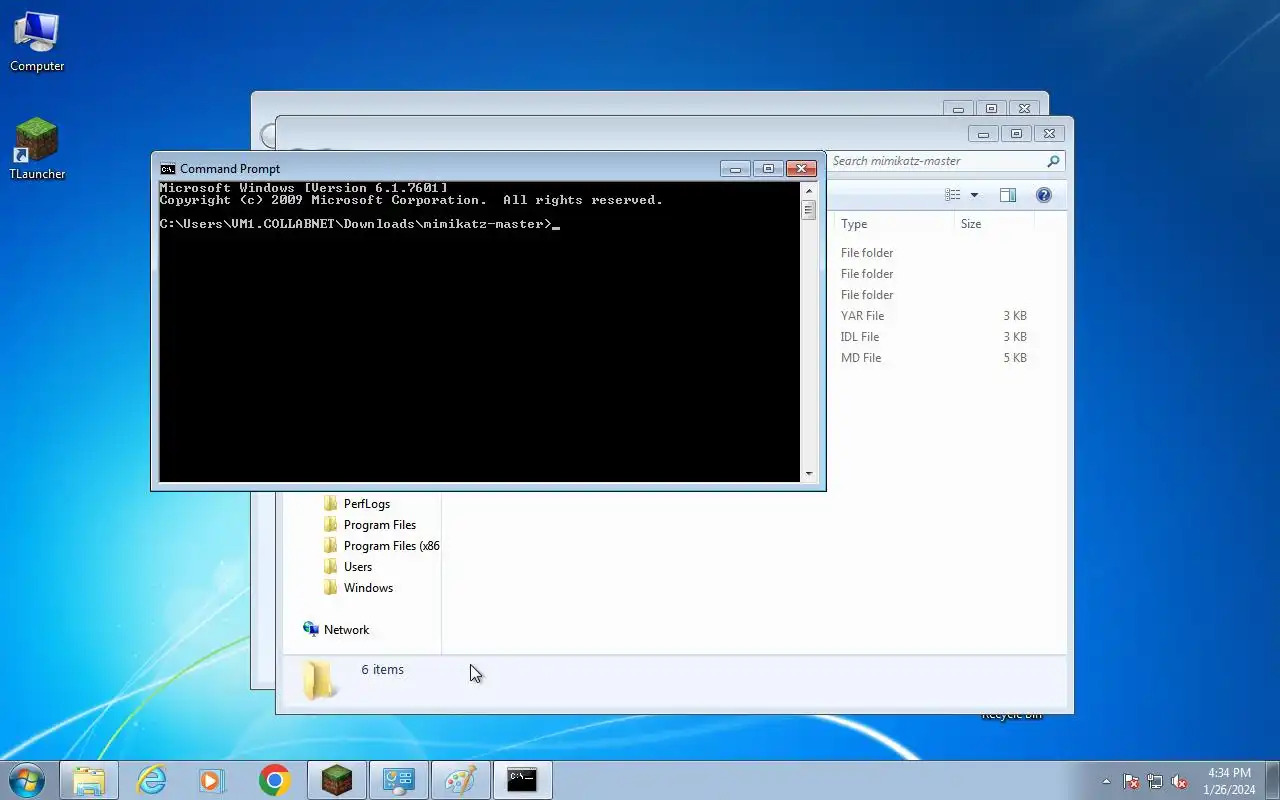Select Program Files in the navigation tree
Screen dimensions: 1280x800
(380, 525)
